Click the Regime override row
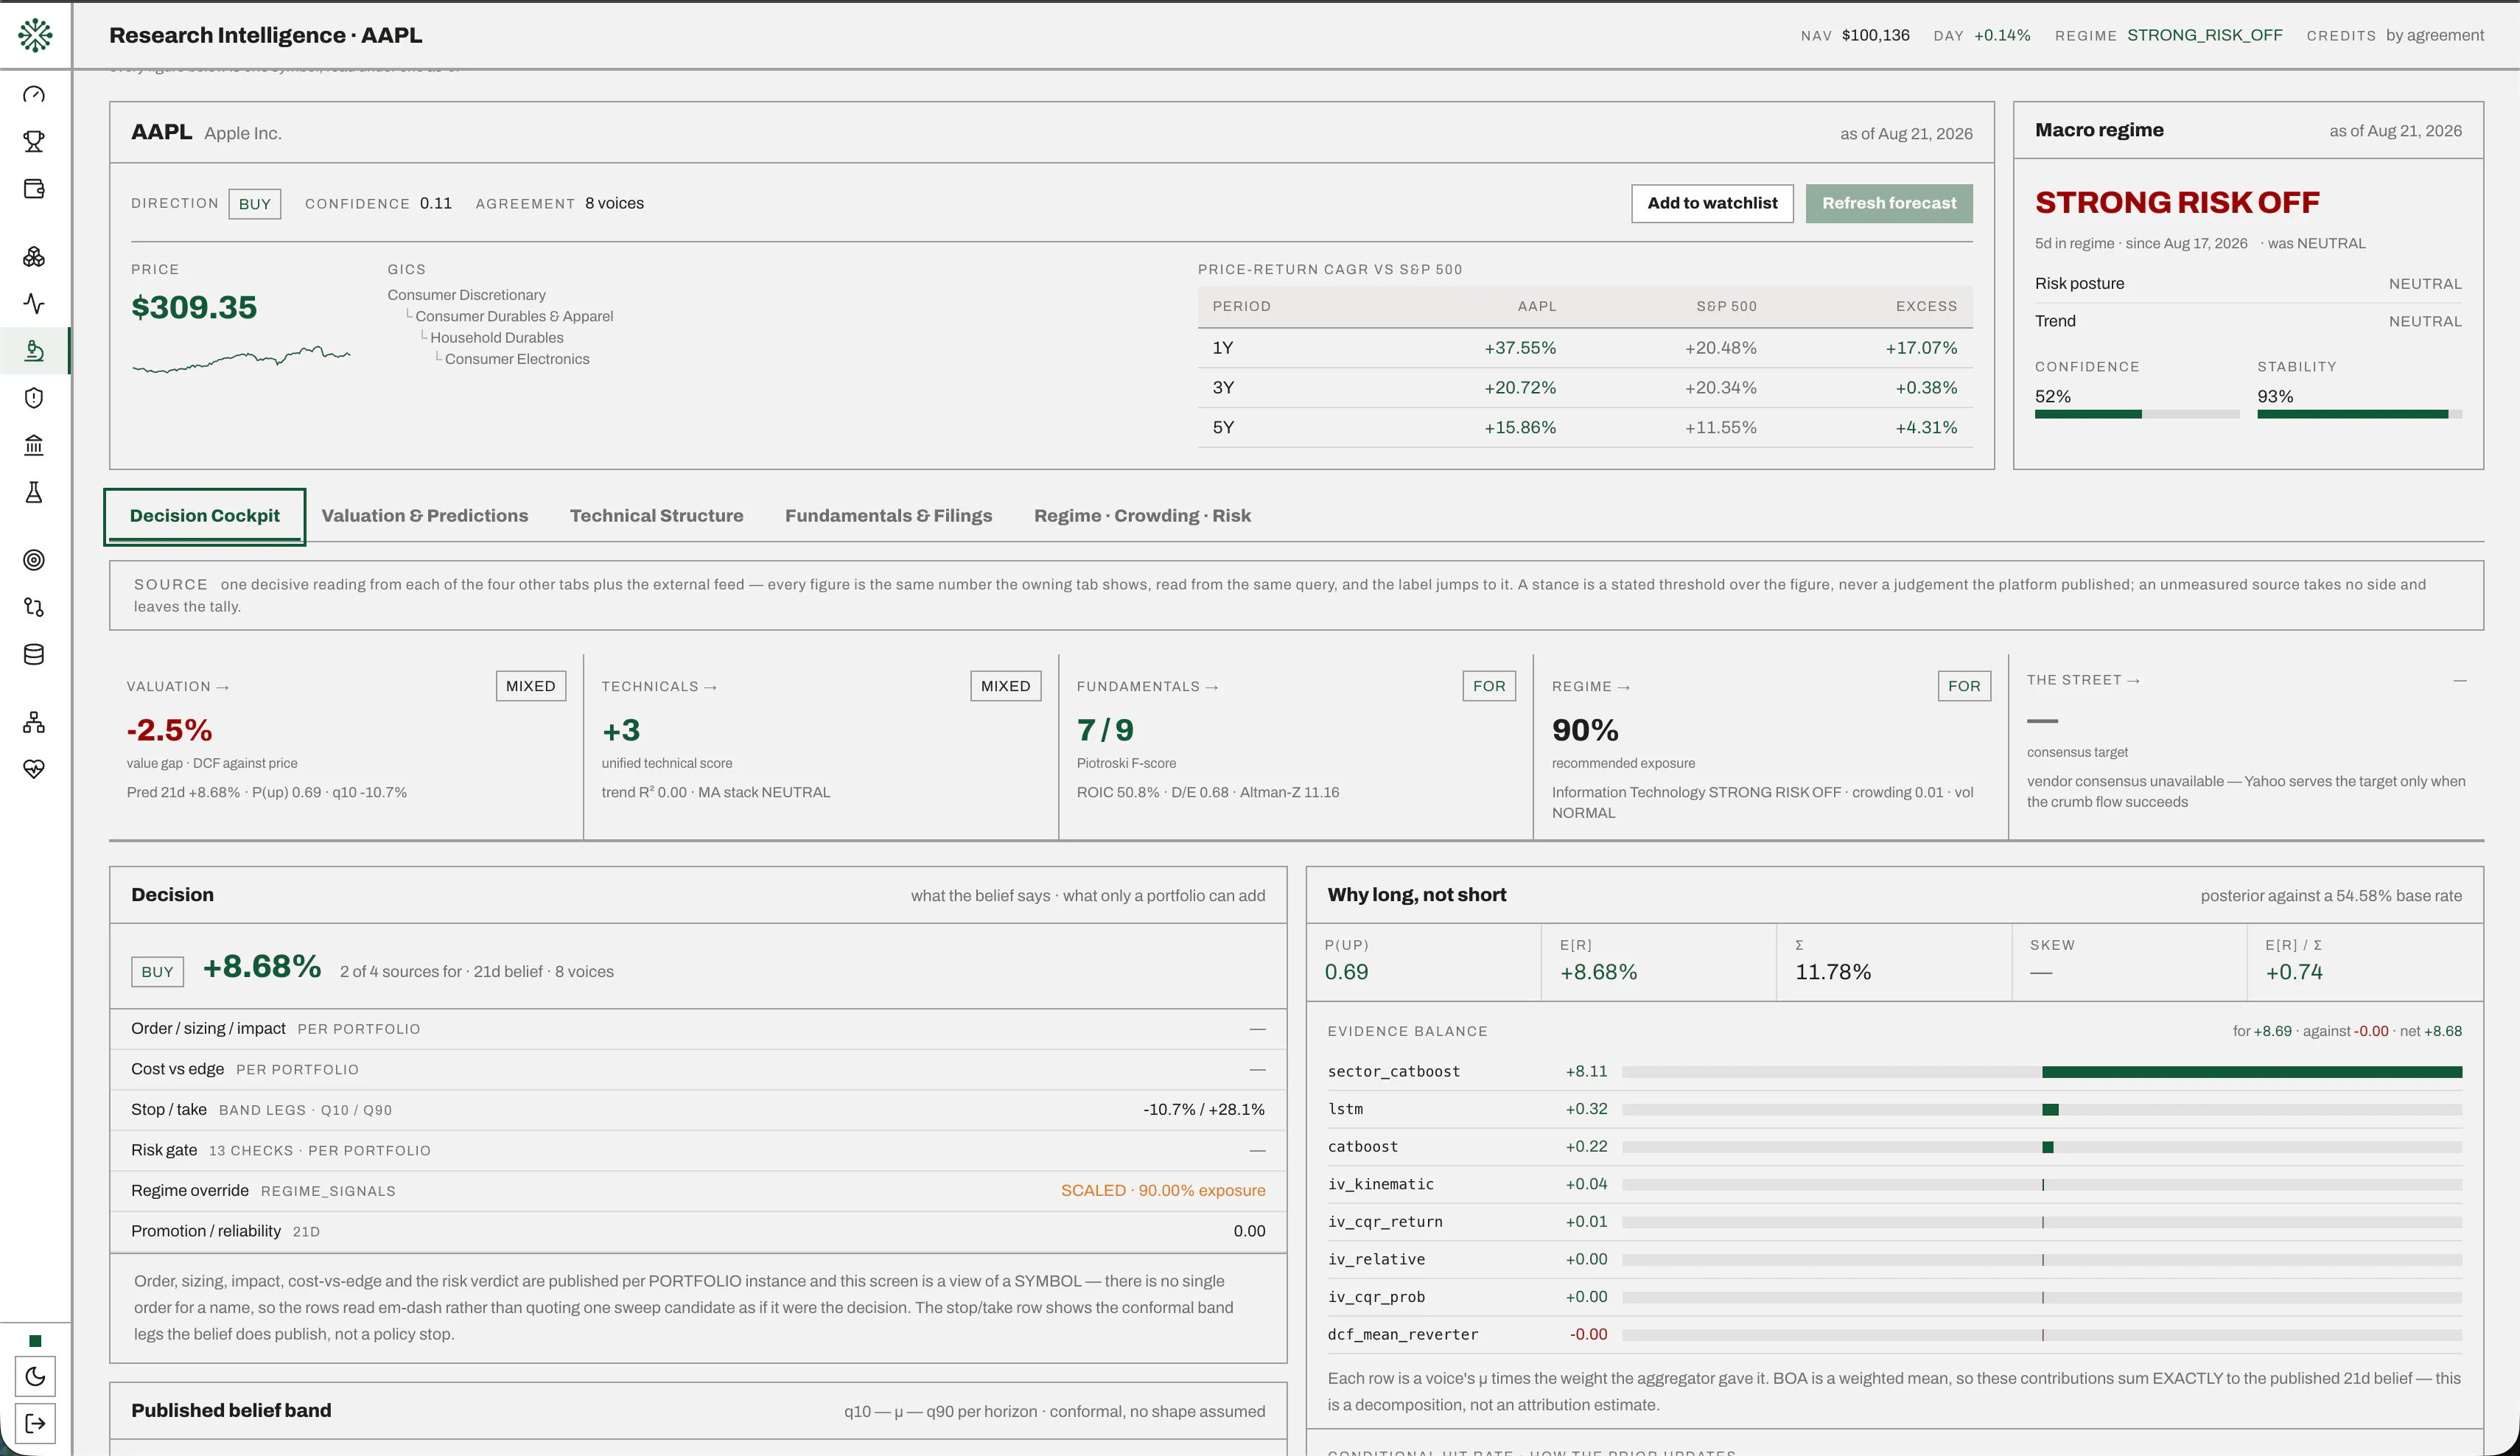 pos(698,1191)
